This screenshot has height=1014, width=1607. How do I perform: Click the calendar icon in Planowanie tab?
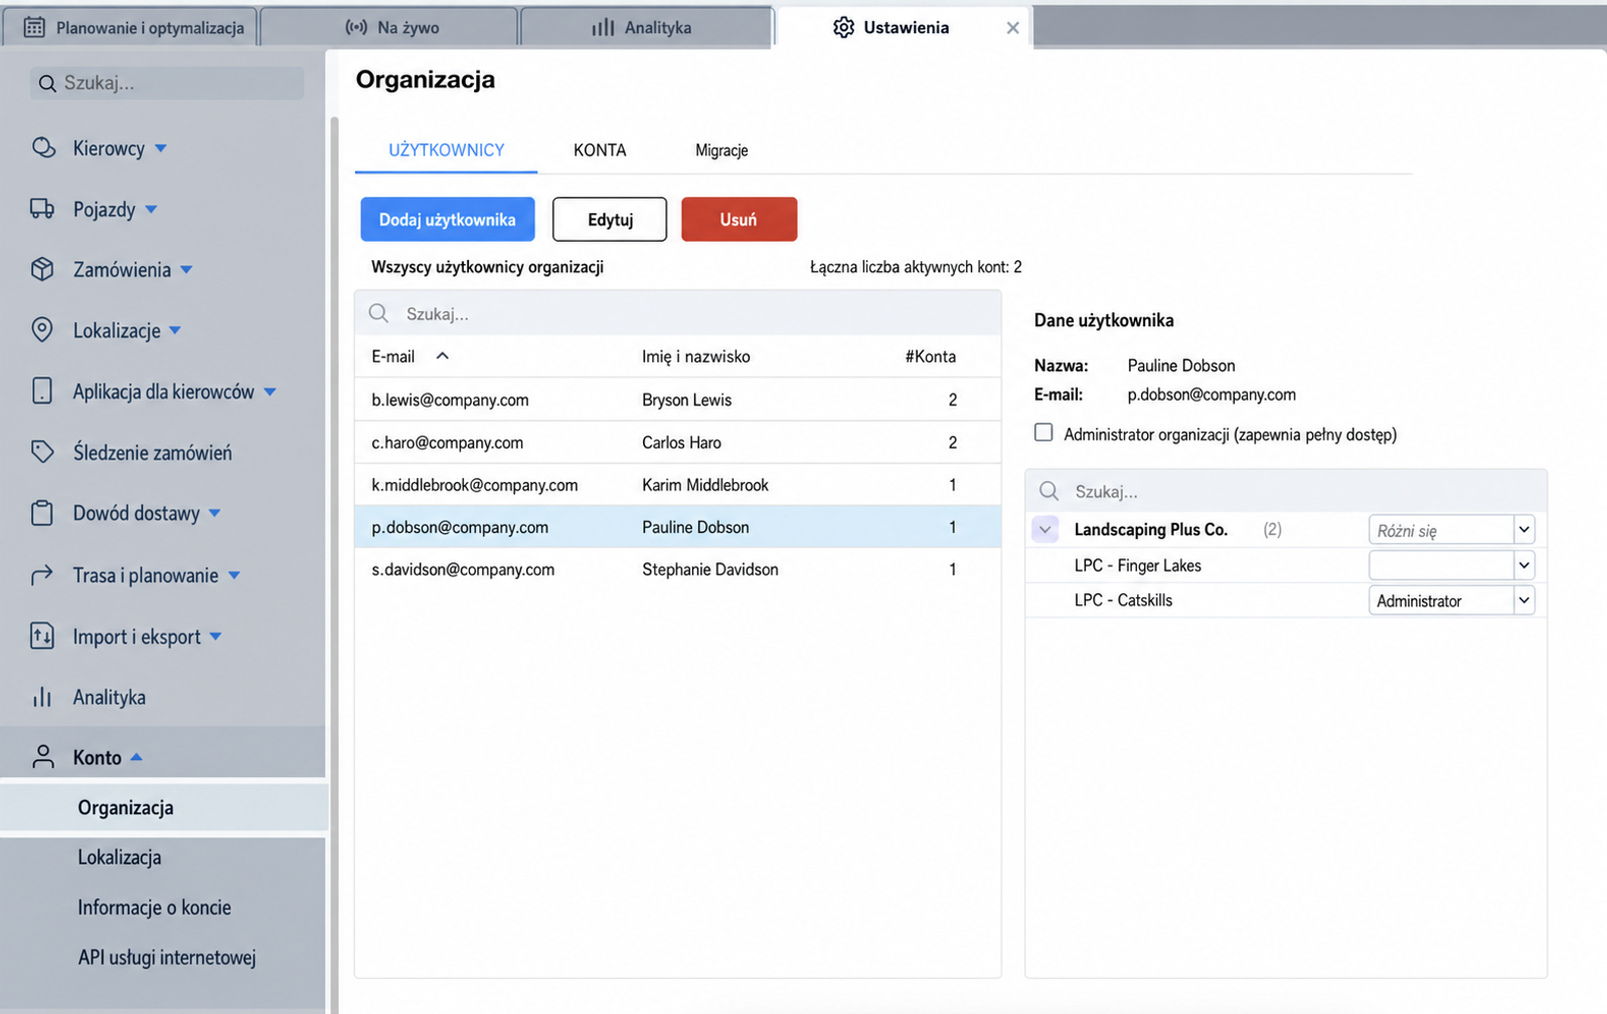(x=34, y=27)
